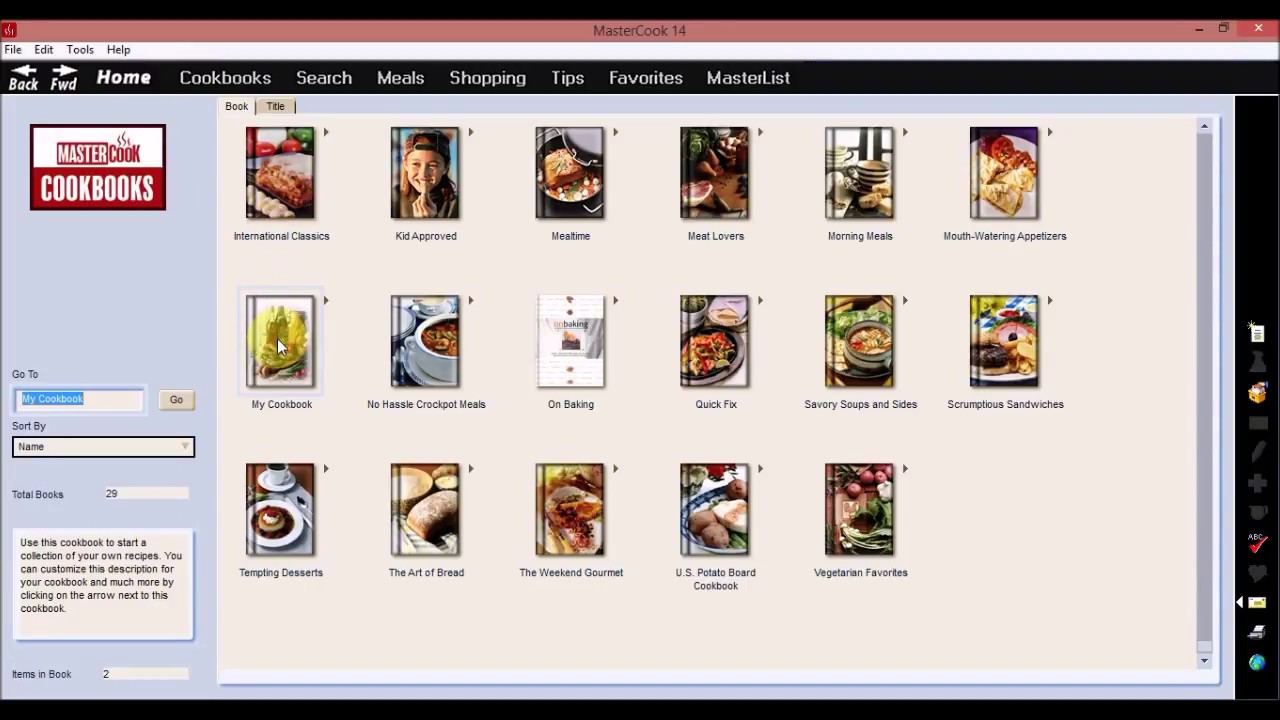Viewport: 1280px width, 720px height.
Task: Open the Edit menu
Action: [x=44, y=49]
